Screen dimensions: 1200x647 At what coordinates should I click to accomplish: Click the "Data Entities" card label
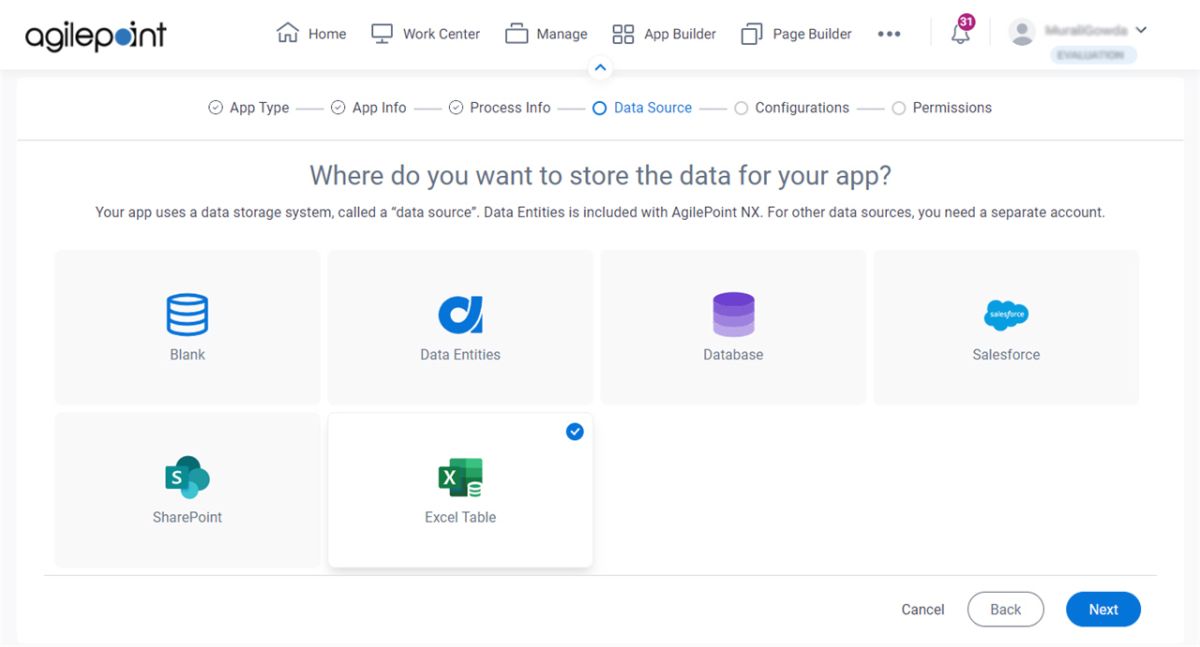[460, 355]
